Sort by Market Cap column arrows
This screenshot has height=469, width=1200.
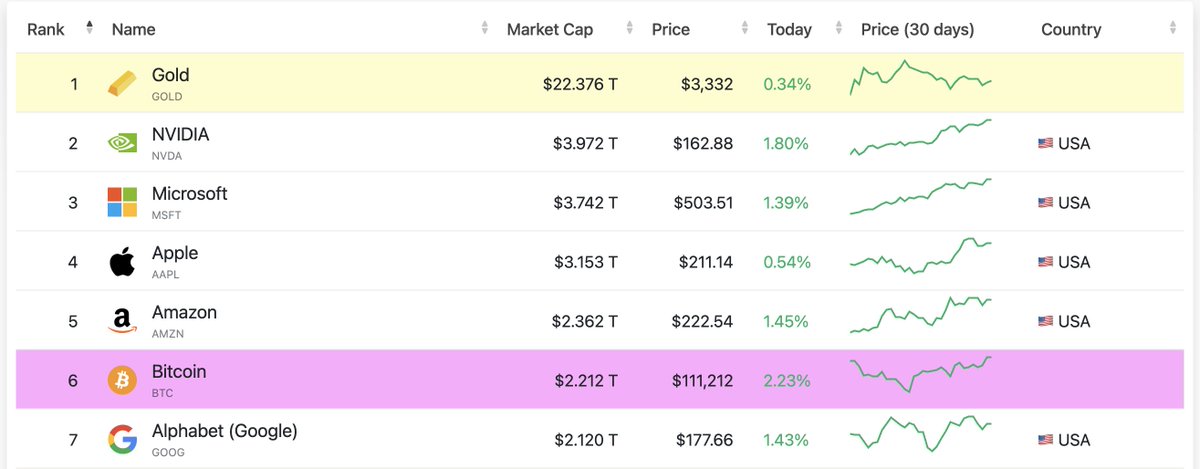[x=629, y=29]
